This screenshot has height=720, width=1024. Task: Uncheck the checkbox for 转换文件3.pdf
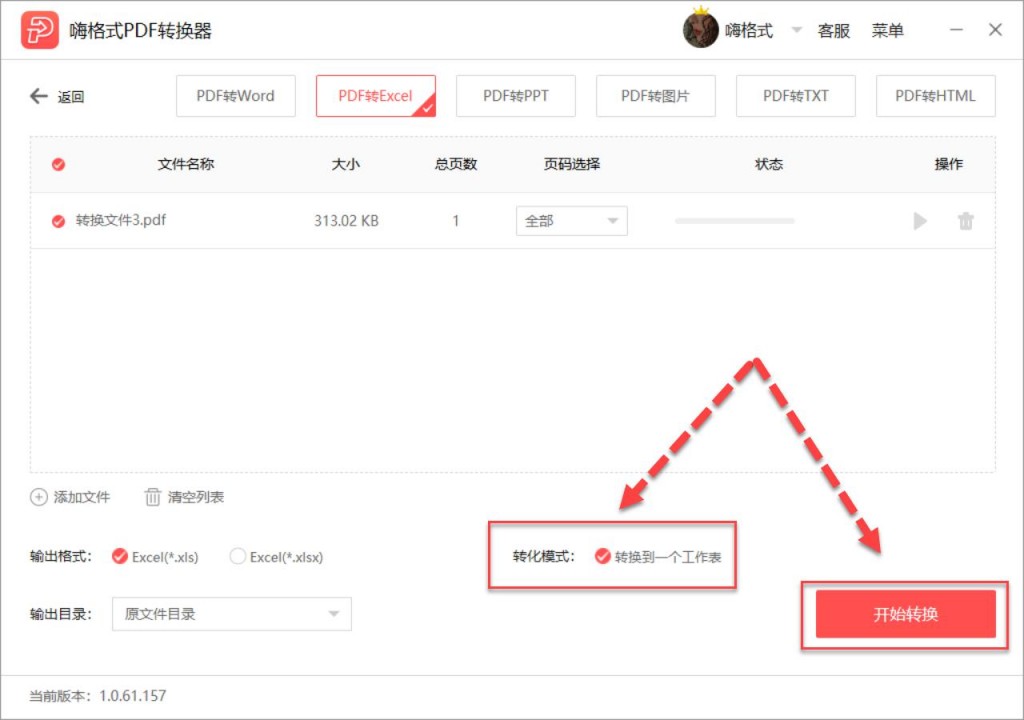click(58, 221)
